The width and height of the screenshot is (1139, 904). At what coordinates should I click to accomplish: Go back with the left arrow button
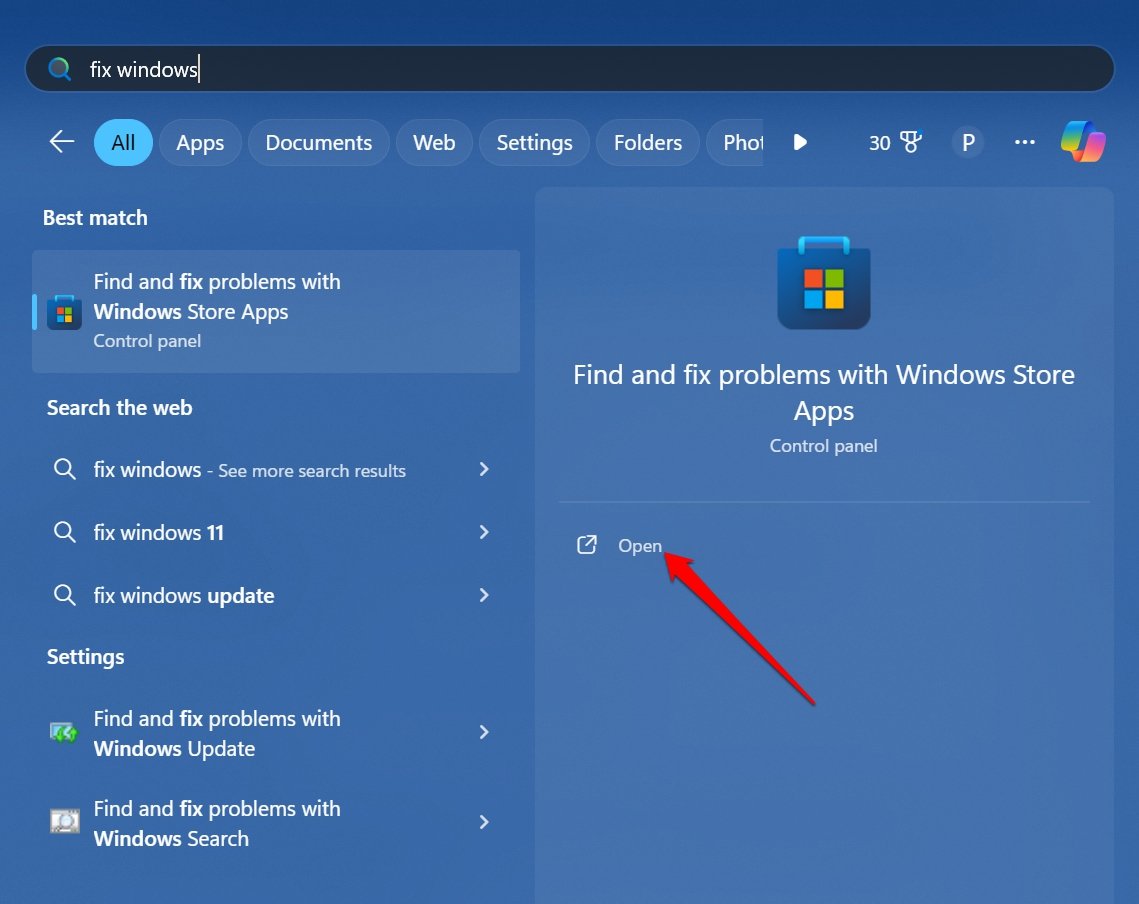click(62, 142)
